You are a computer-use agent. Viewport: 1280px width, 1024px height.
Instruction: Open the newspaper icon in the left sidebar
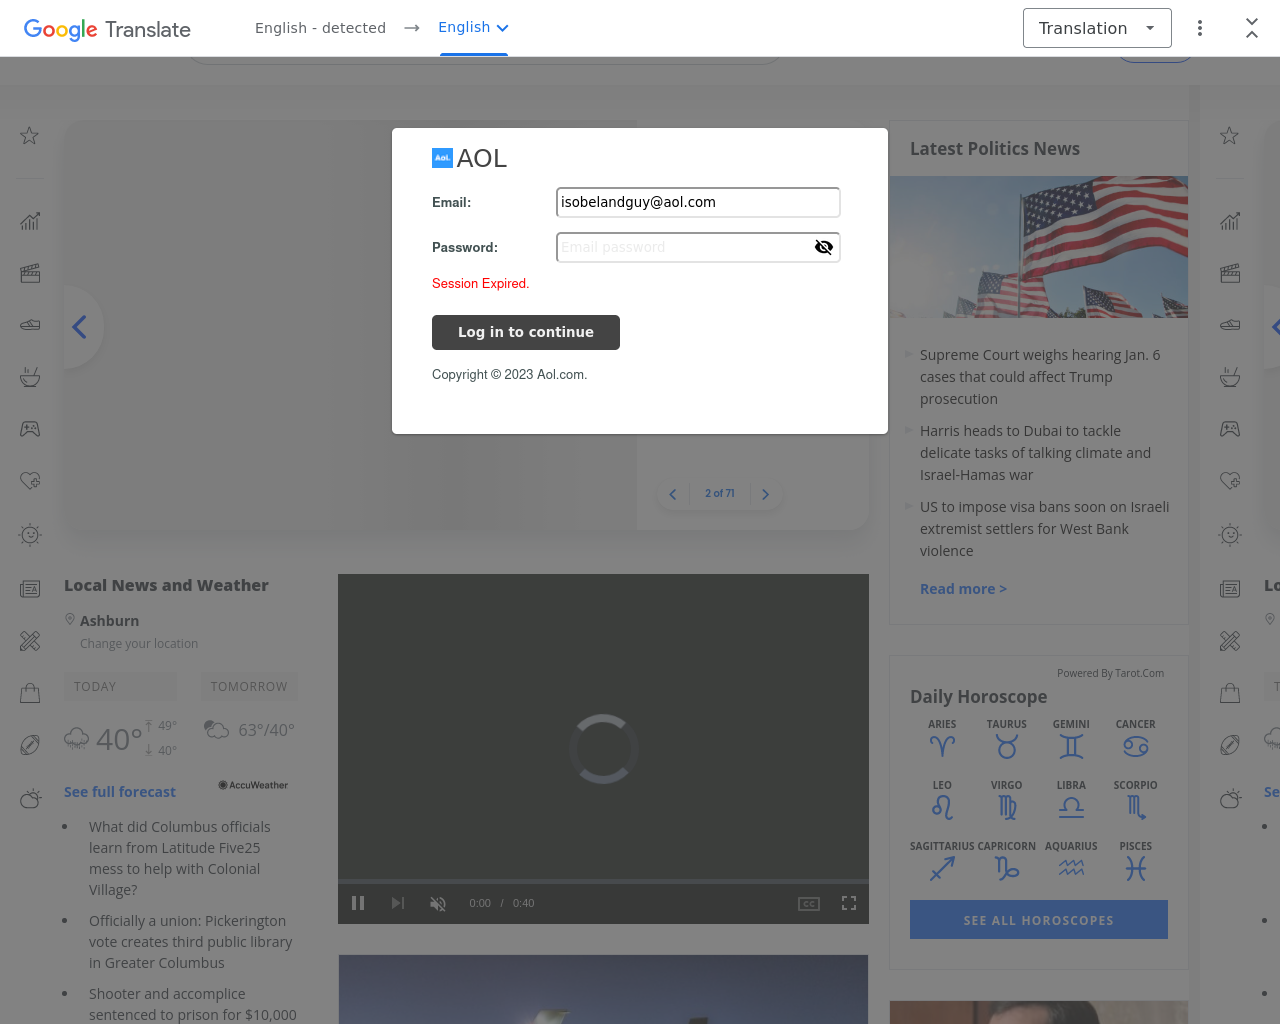(x=30, y=589)
